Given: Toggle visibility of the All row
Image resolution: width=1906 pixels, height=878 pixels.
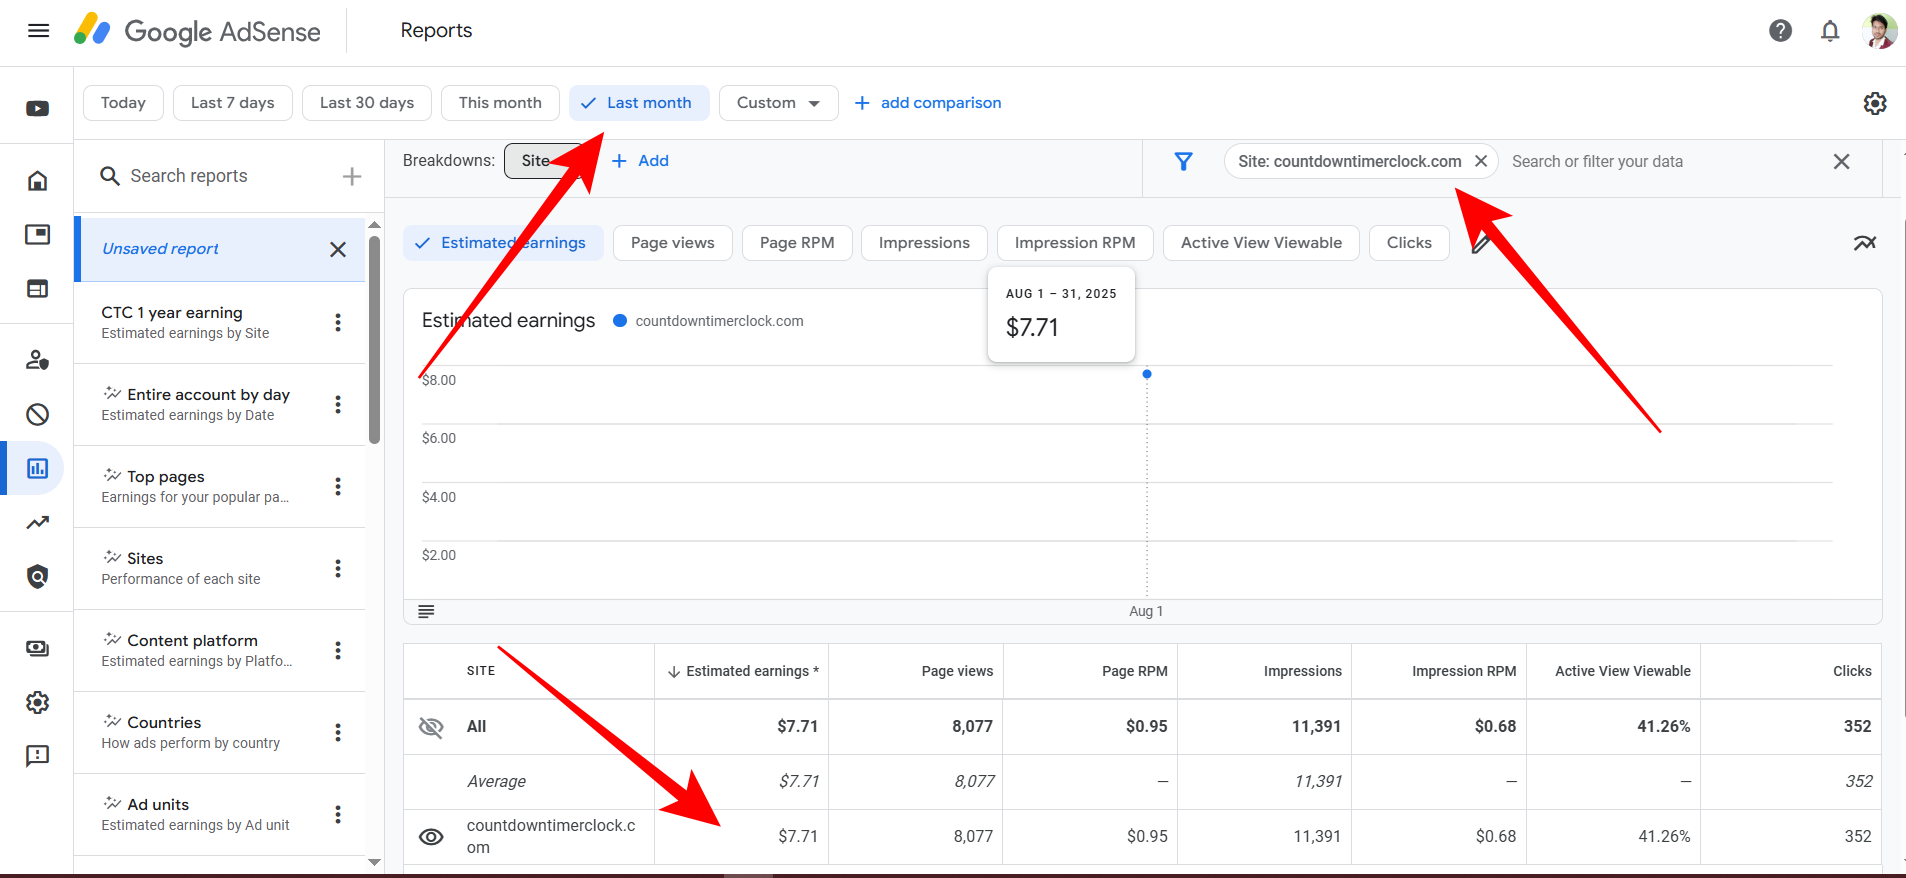Looking at the screenshot, I should coord(431,727).
